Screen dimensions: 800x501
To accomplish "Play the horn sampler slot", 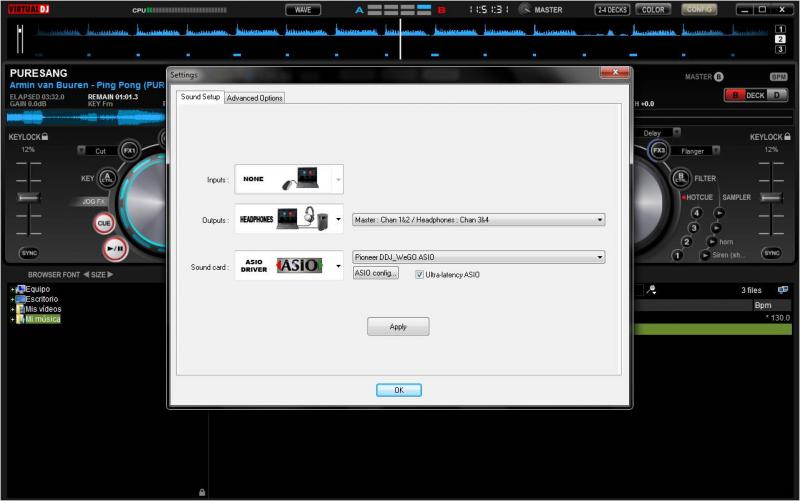I will click(712, 241).
